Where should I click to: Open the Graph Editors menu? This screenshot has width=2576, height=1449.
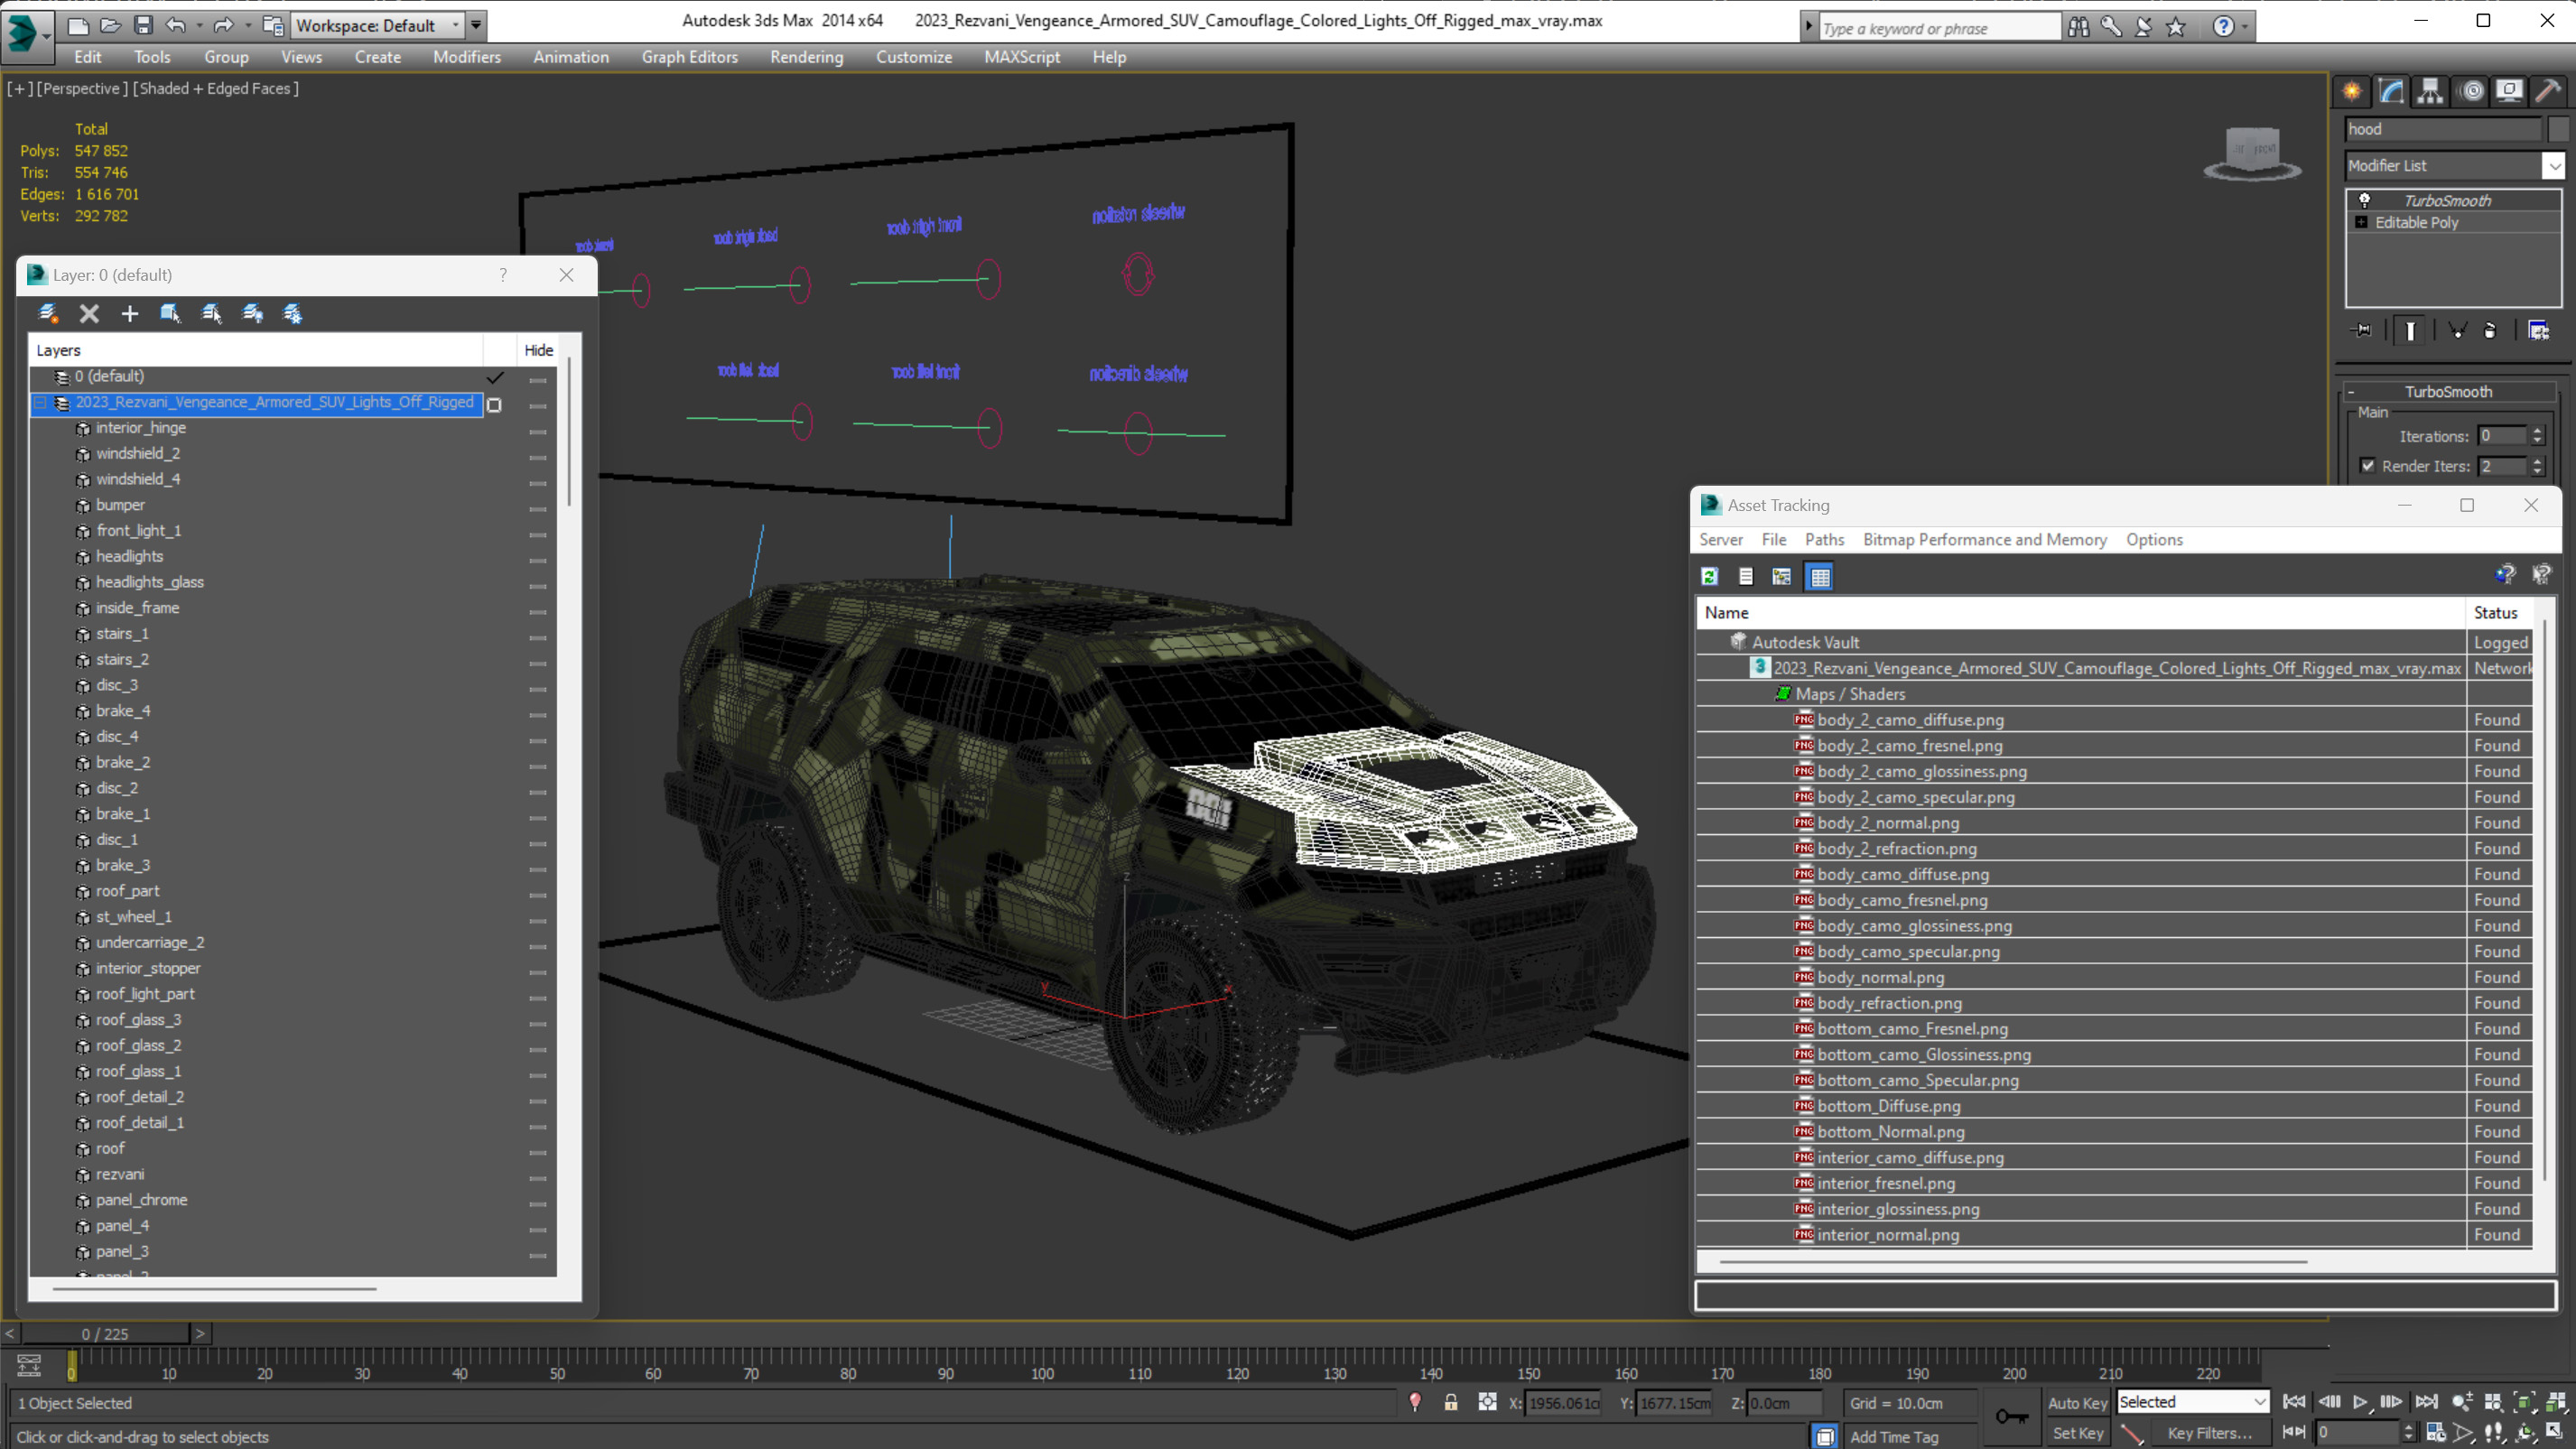click(690, 57)
